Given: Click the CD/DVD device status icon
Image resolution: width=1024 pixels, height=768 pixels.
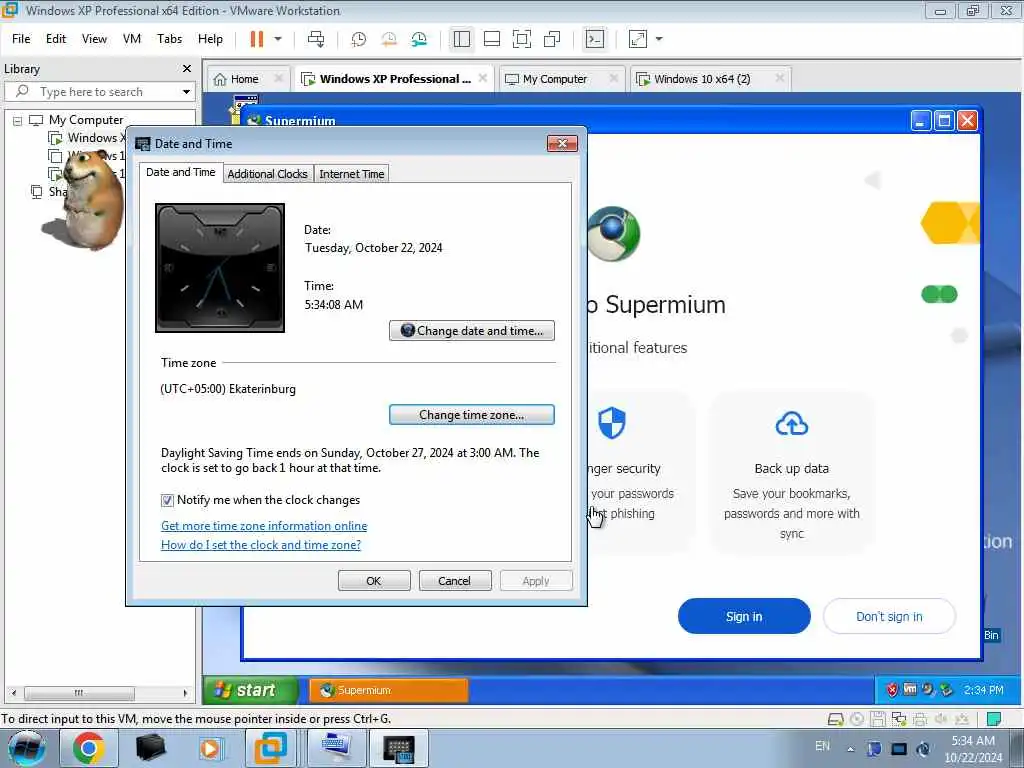Looking at the screenshot, I should 857,719.
